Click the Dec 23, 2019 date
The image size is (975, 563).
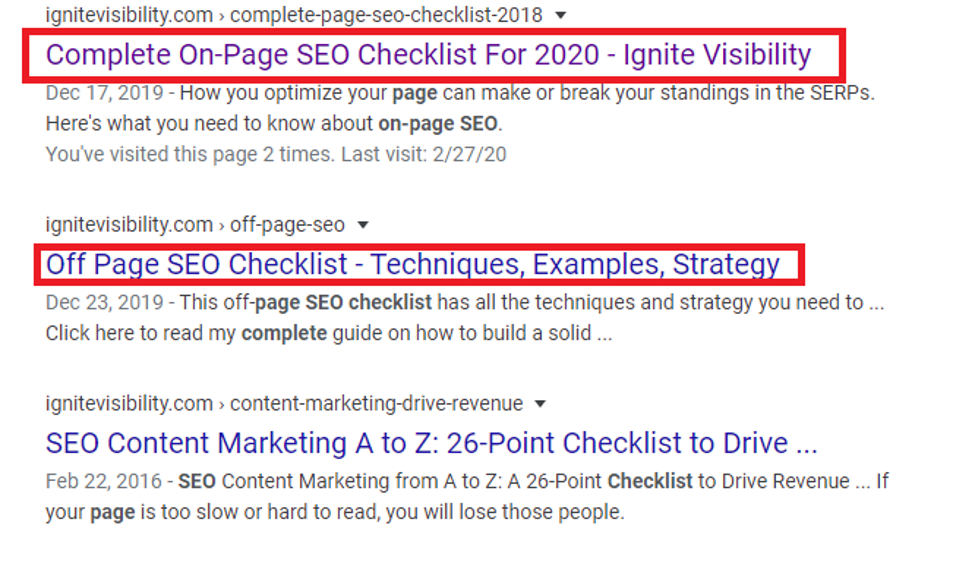point(98,303)
